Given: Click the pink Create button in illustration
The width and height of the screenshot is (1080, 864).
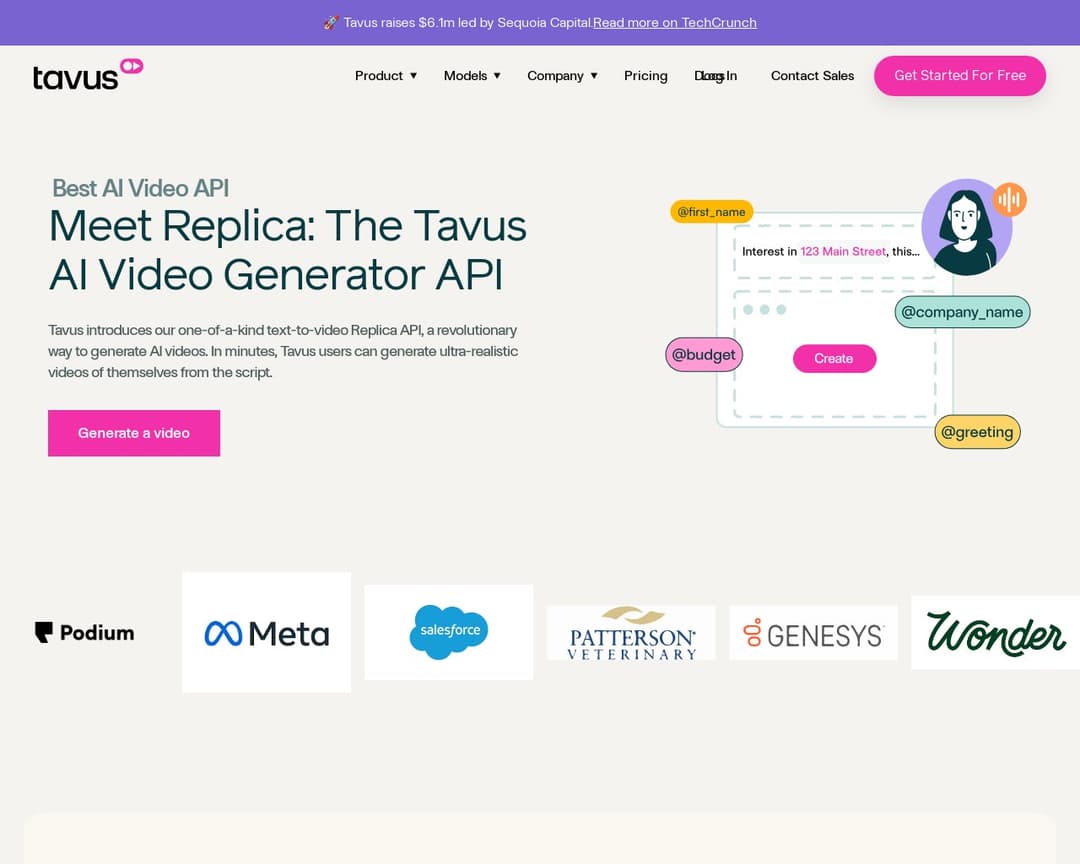Looking at the screenshot, I should [x=834, y=358].
